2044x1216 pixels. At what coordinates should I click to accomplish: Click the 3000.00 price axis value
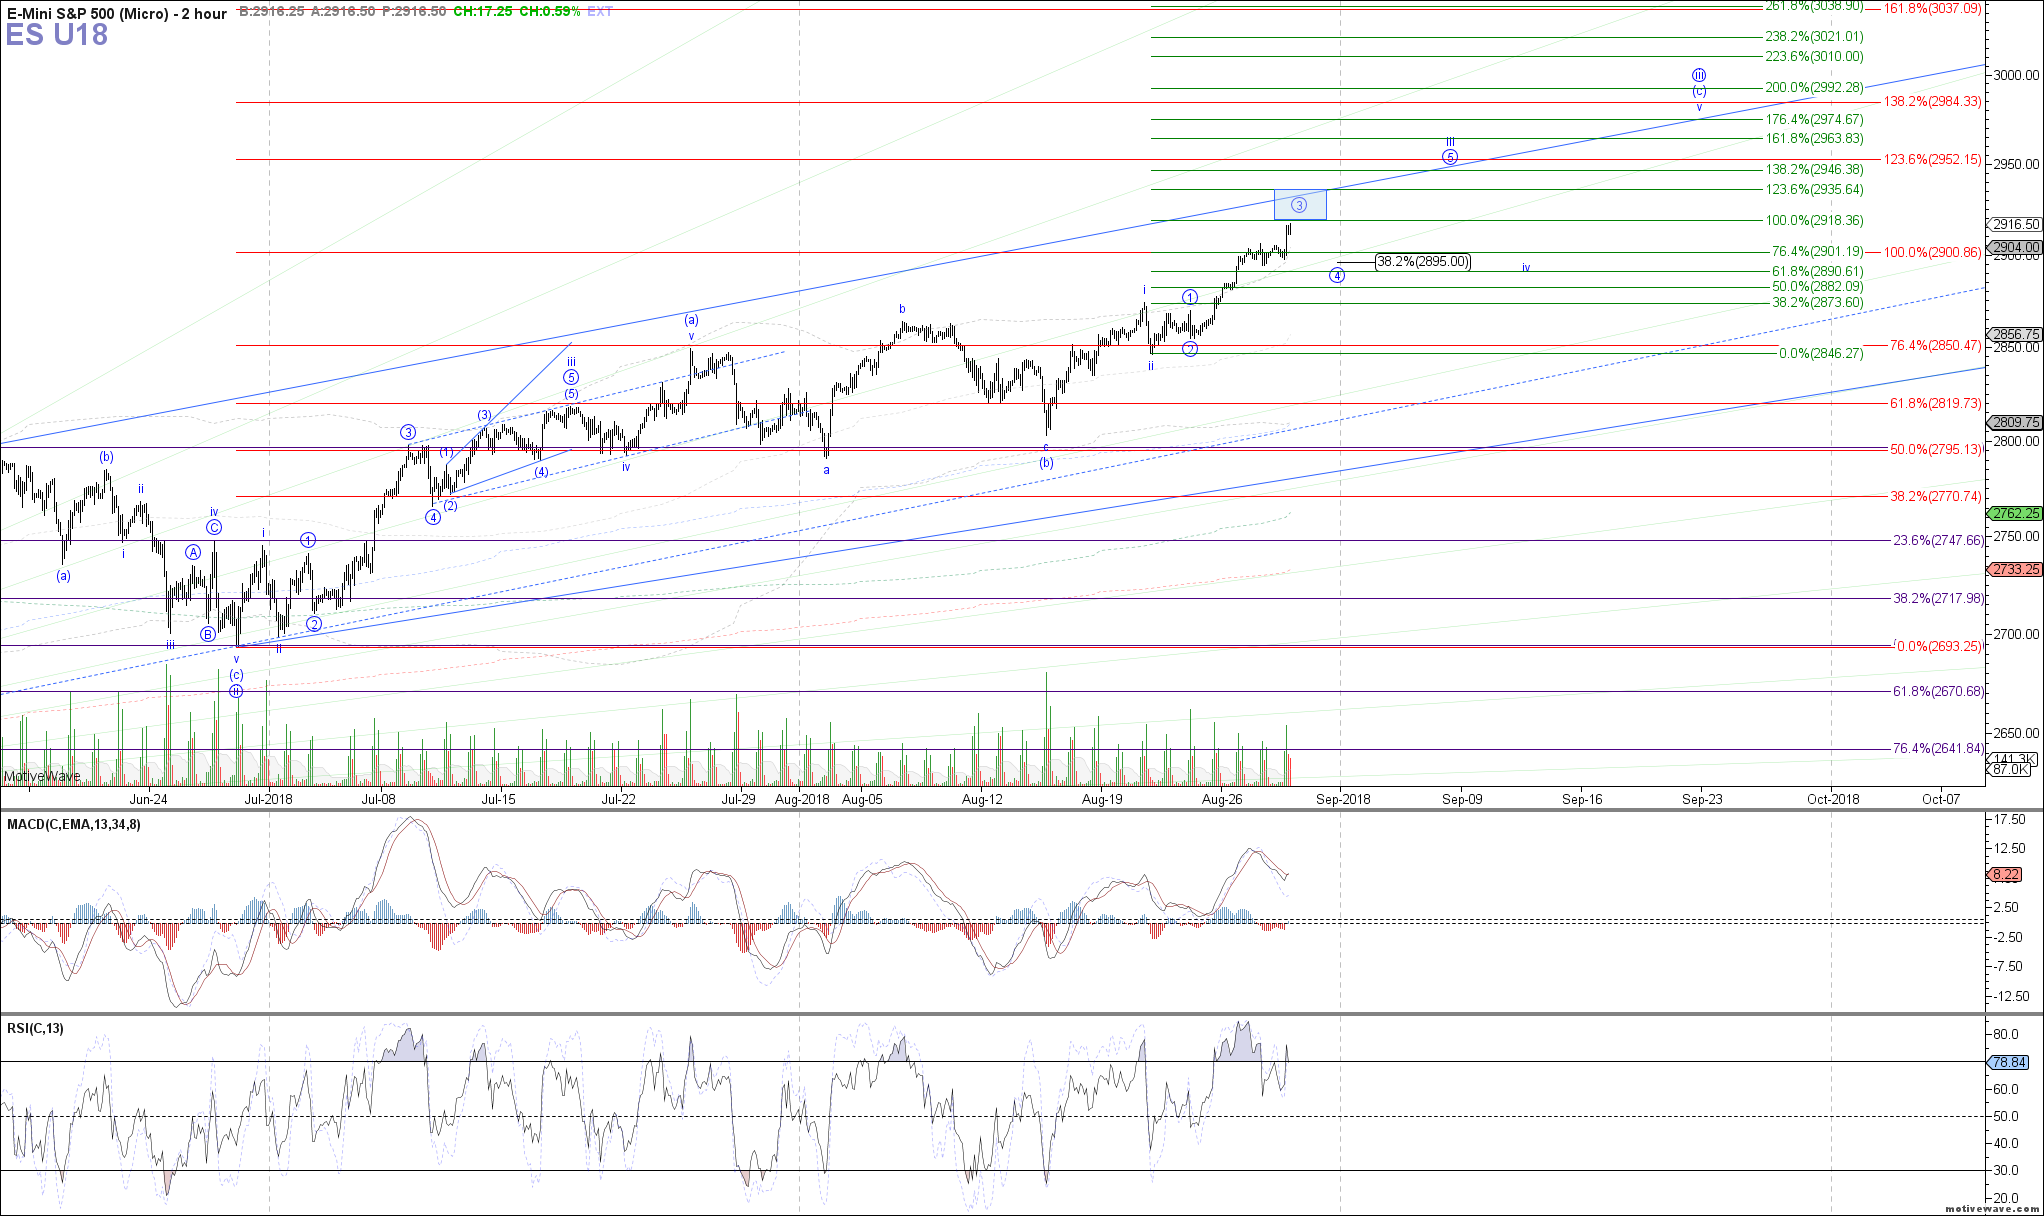coord(2015,75)
